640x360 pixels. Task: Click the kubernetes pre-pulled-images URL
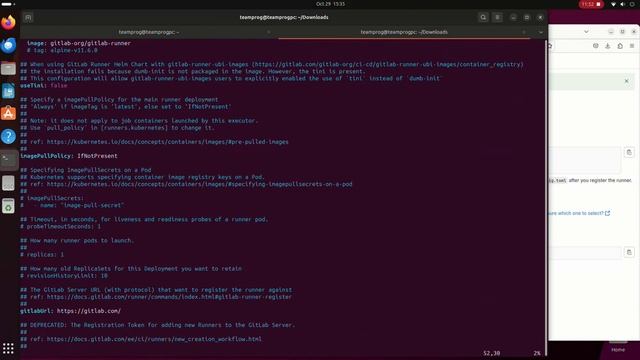tap(168, 142)
